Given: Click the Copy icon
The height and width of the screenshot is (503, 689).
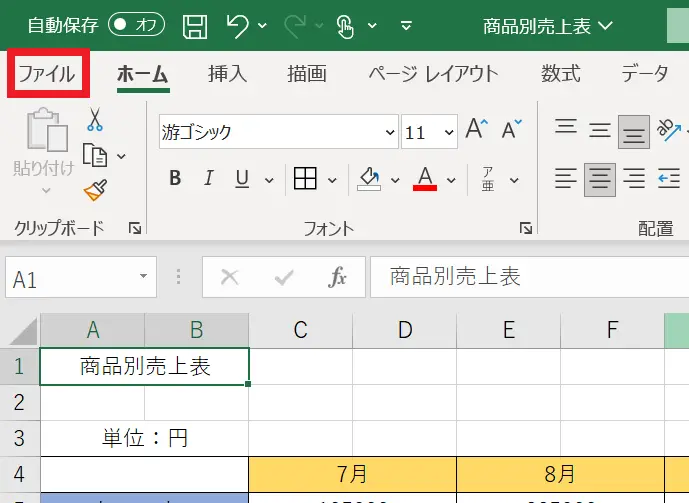Looking at the screenshot, I should click(x=95, y=155).
